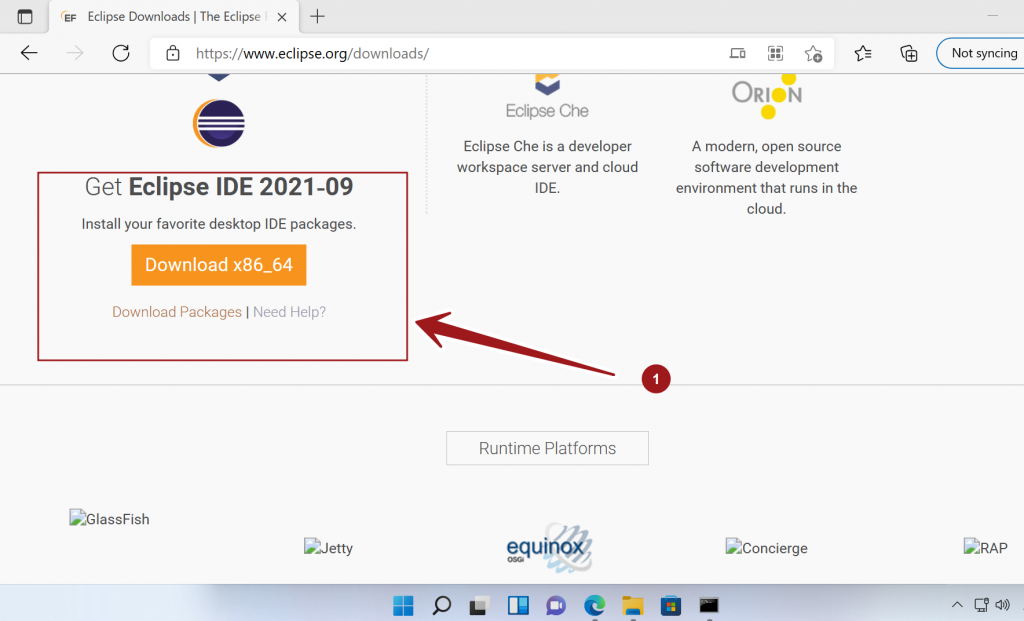View site information via lock icon
The height and width of the screenshot is (621, 1024).
173,53
